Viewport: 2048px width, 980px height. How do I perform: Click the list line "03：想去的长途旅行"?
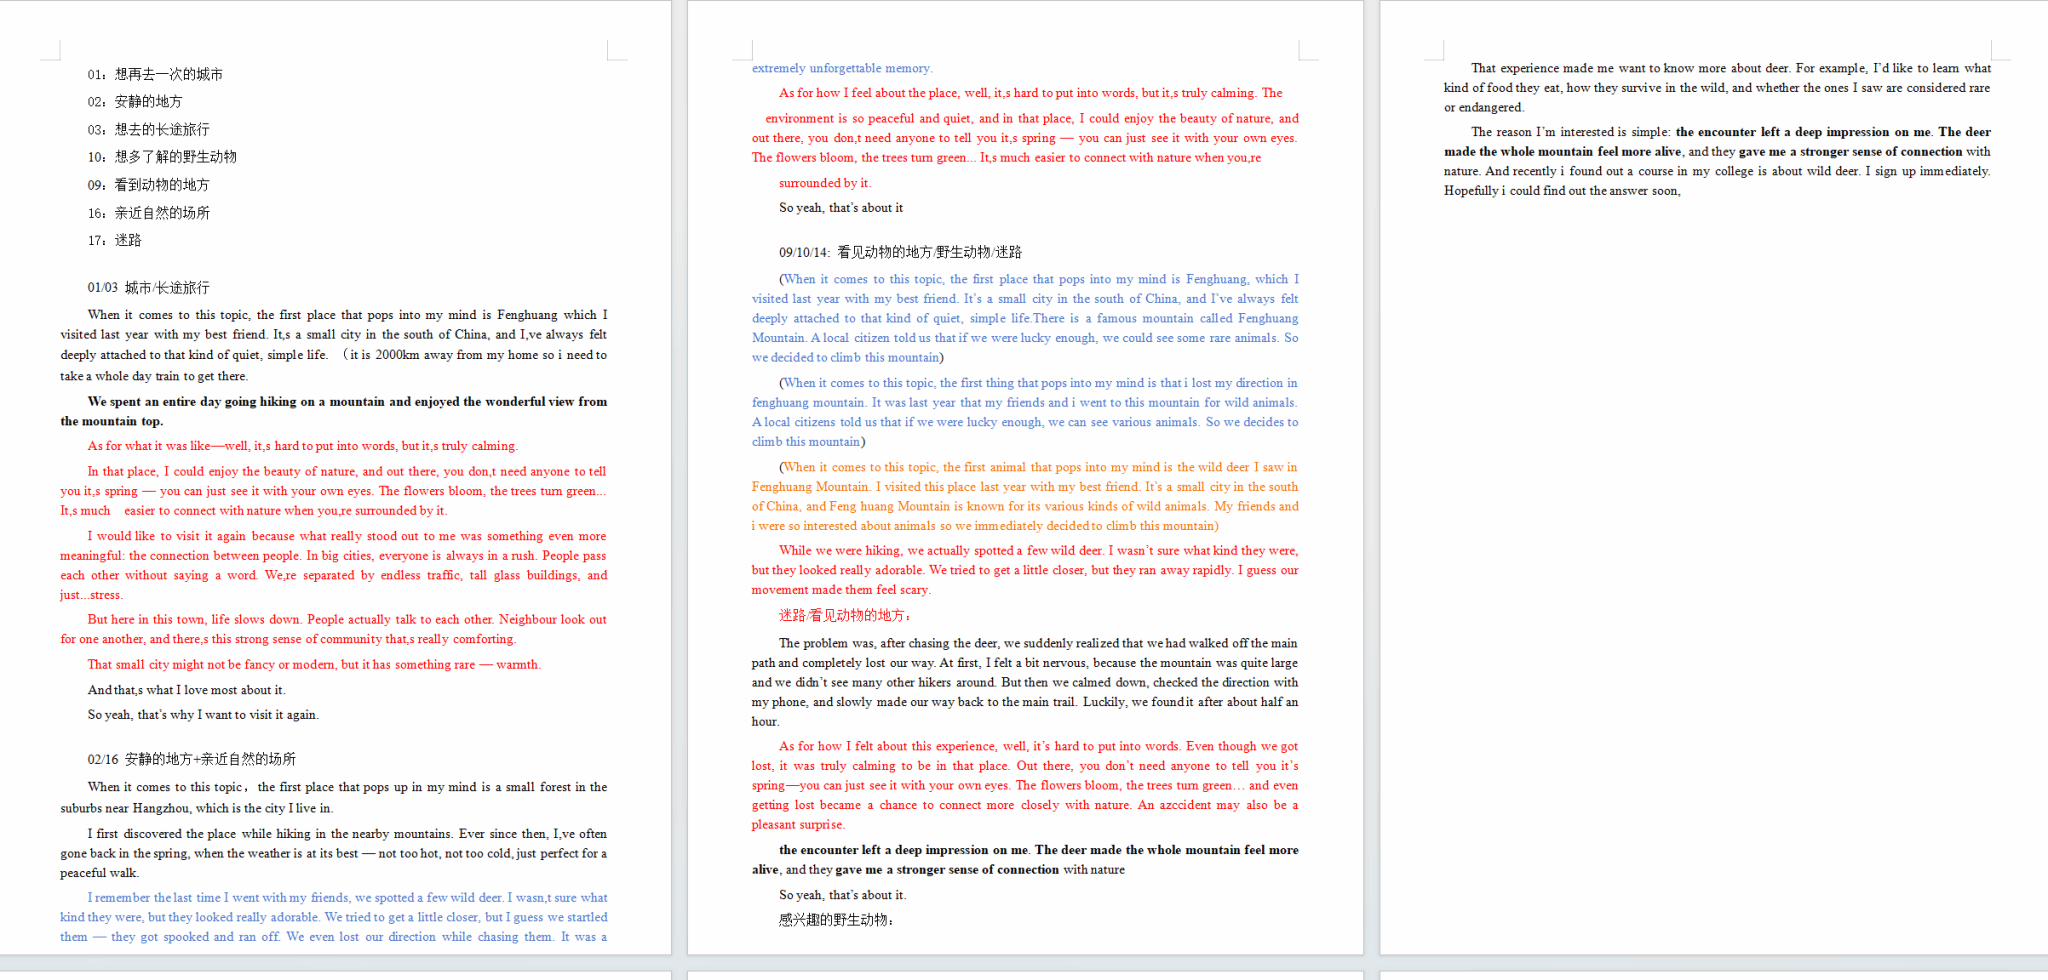click(149, 129)
